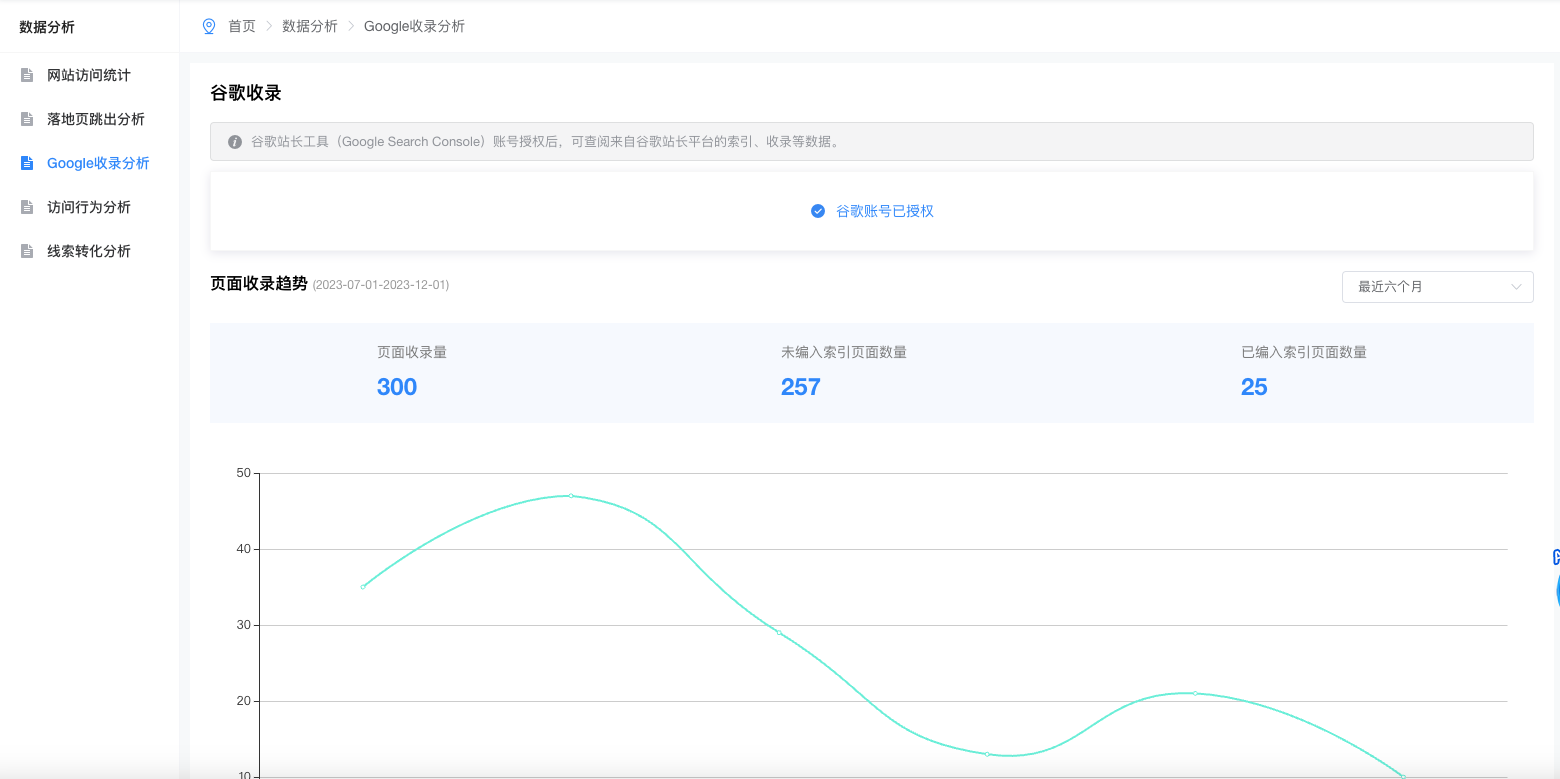Click the 谷歌账号已授权 status text
This screenshot has width=1560, height=779.
885,211
